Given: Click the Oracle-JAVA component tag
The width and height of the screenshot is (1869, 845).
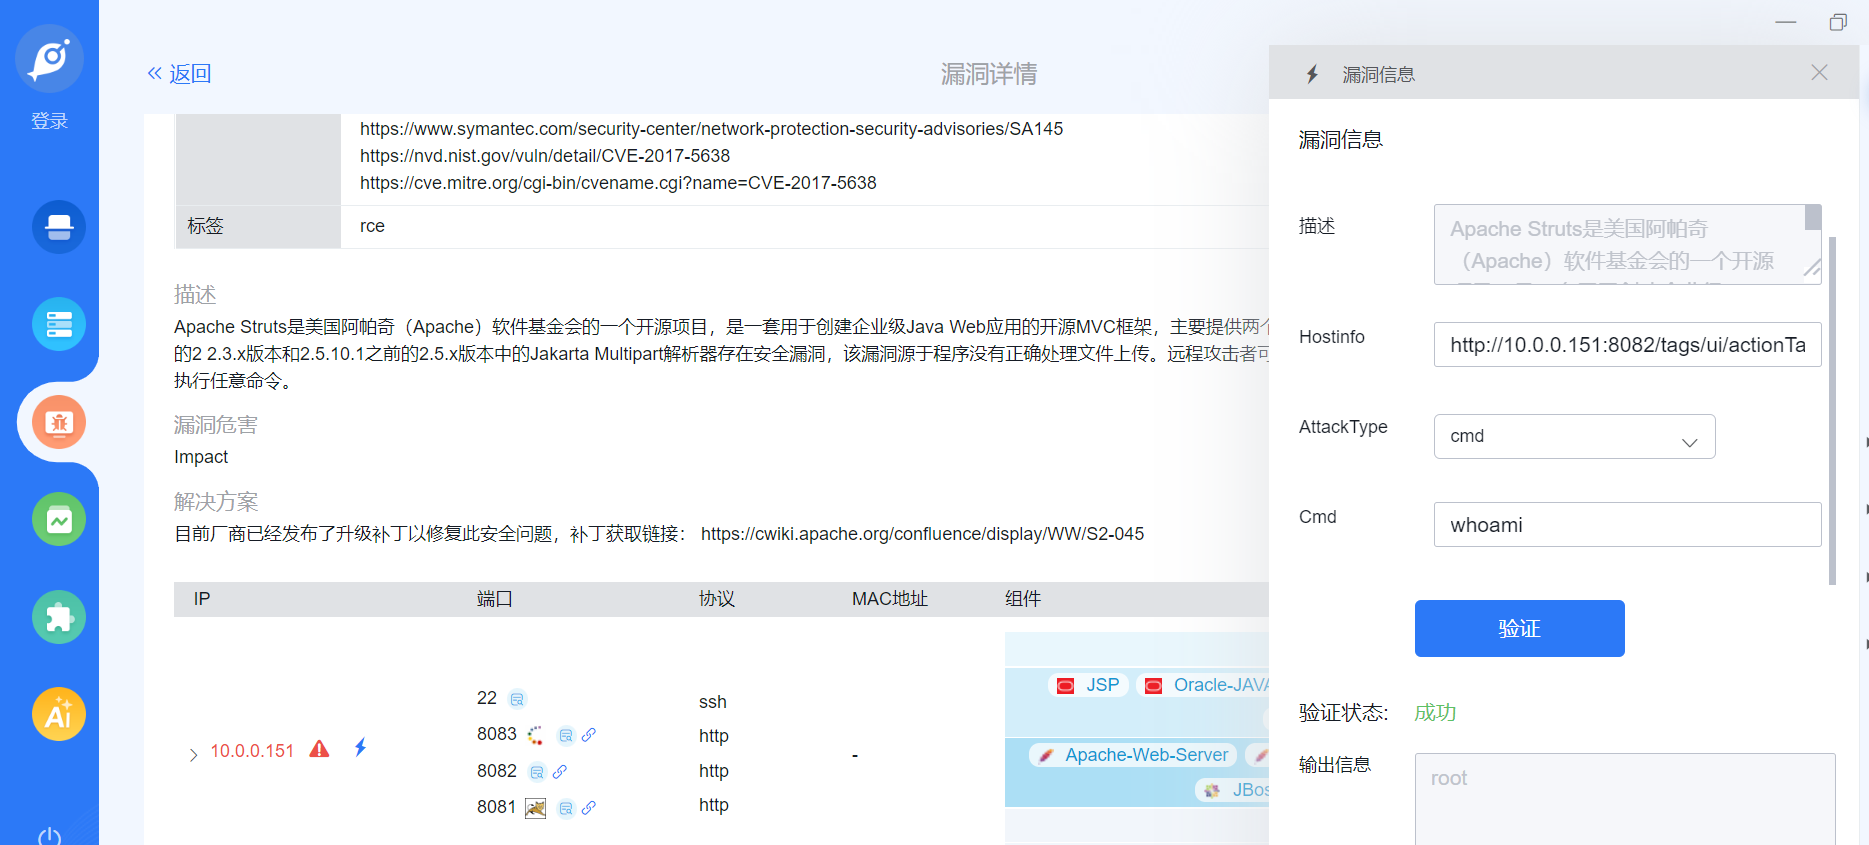Looking at the screenshot, I should [x=1204, y=685].
